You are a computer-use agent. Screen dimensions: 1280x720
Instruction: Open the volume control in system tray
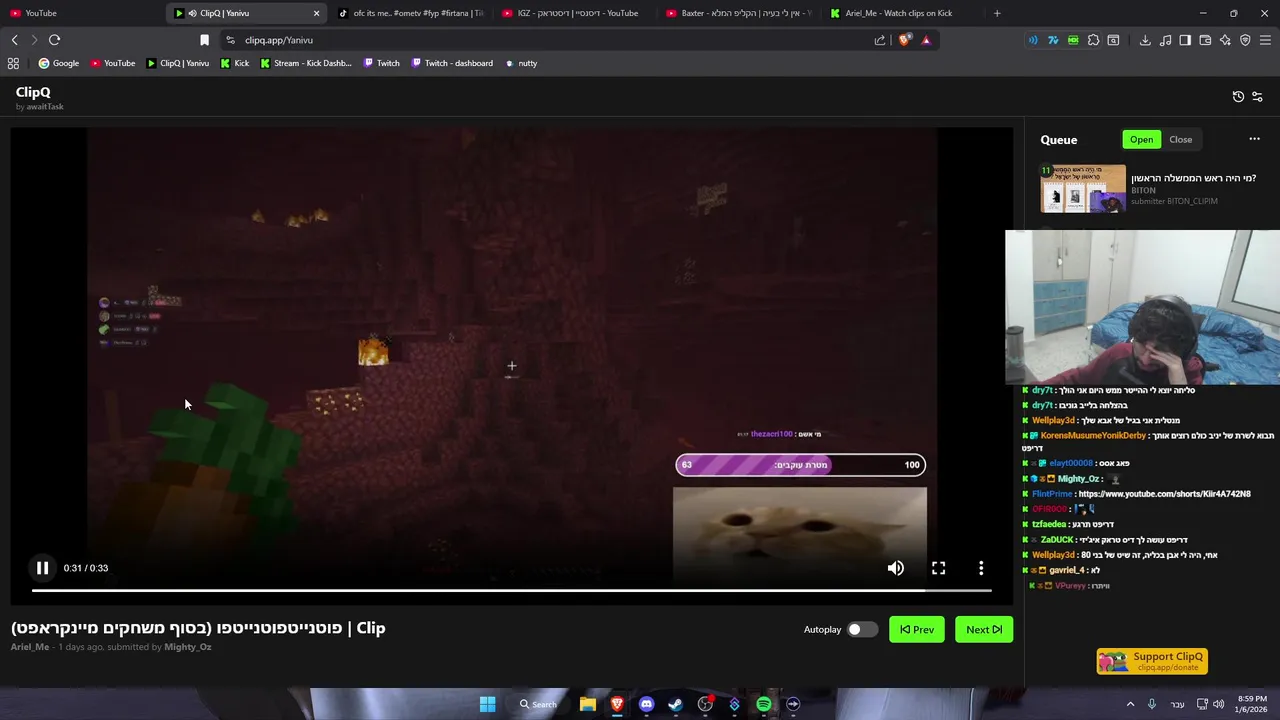pos(1218,704)
